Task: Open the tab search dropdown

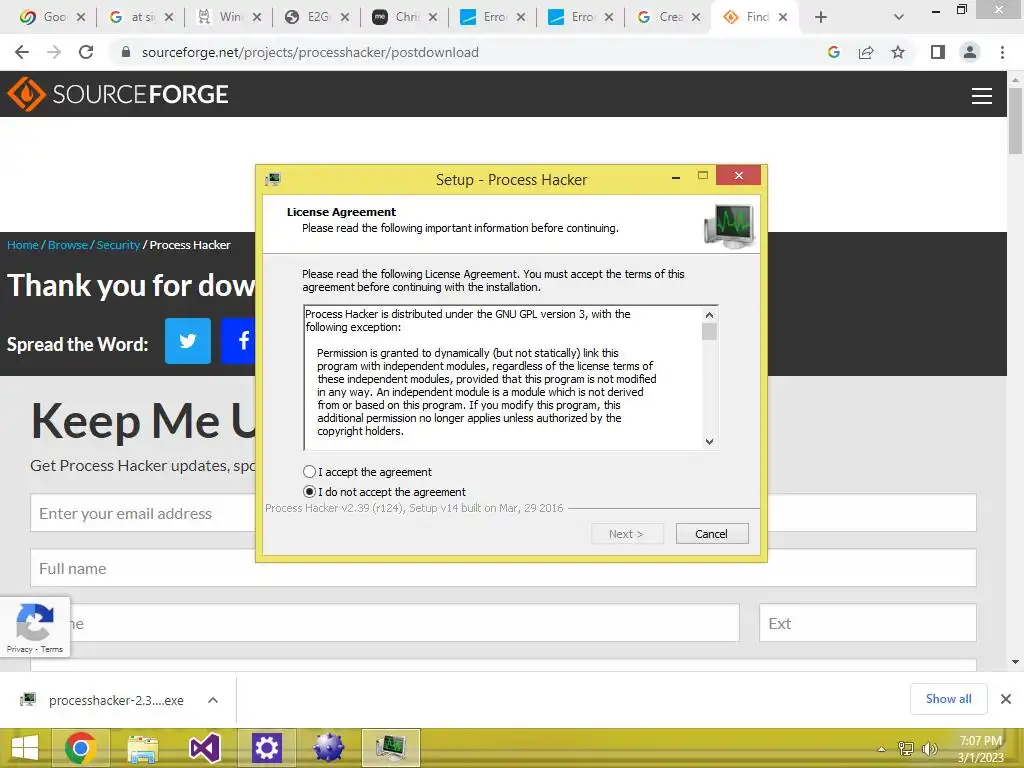Action: pyautogui.click(x=899, y=17)
